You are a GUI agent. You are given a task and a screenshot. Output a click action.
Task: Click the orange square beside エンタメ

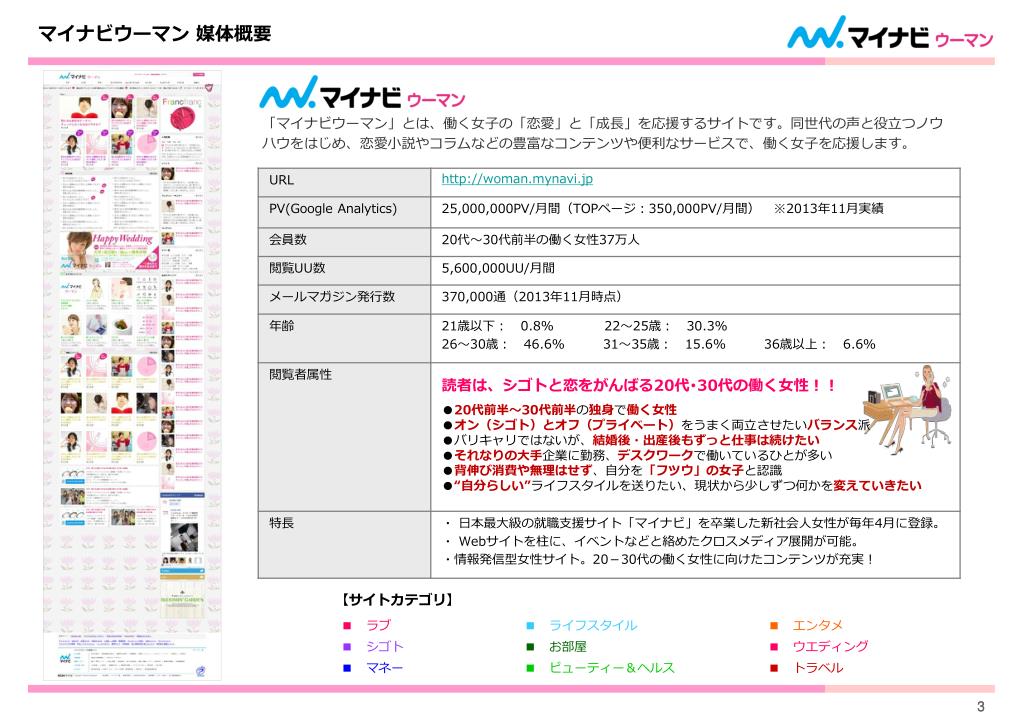point(774,626)
